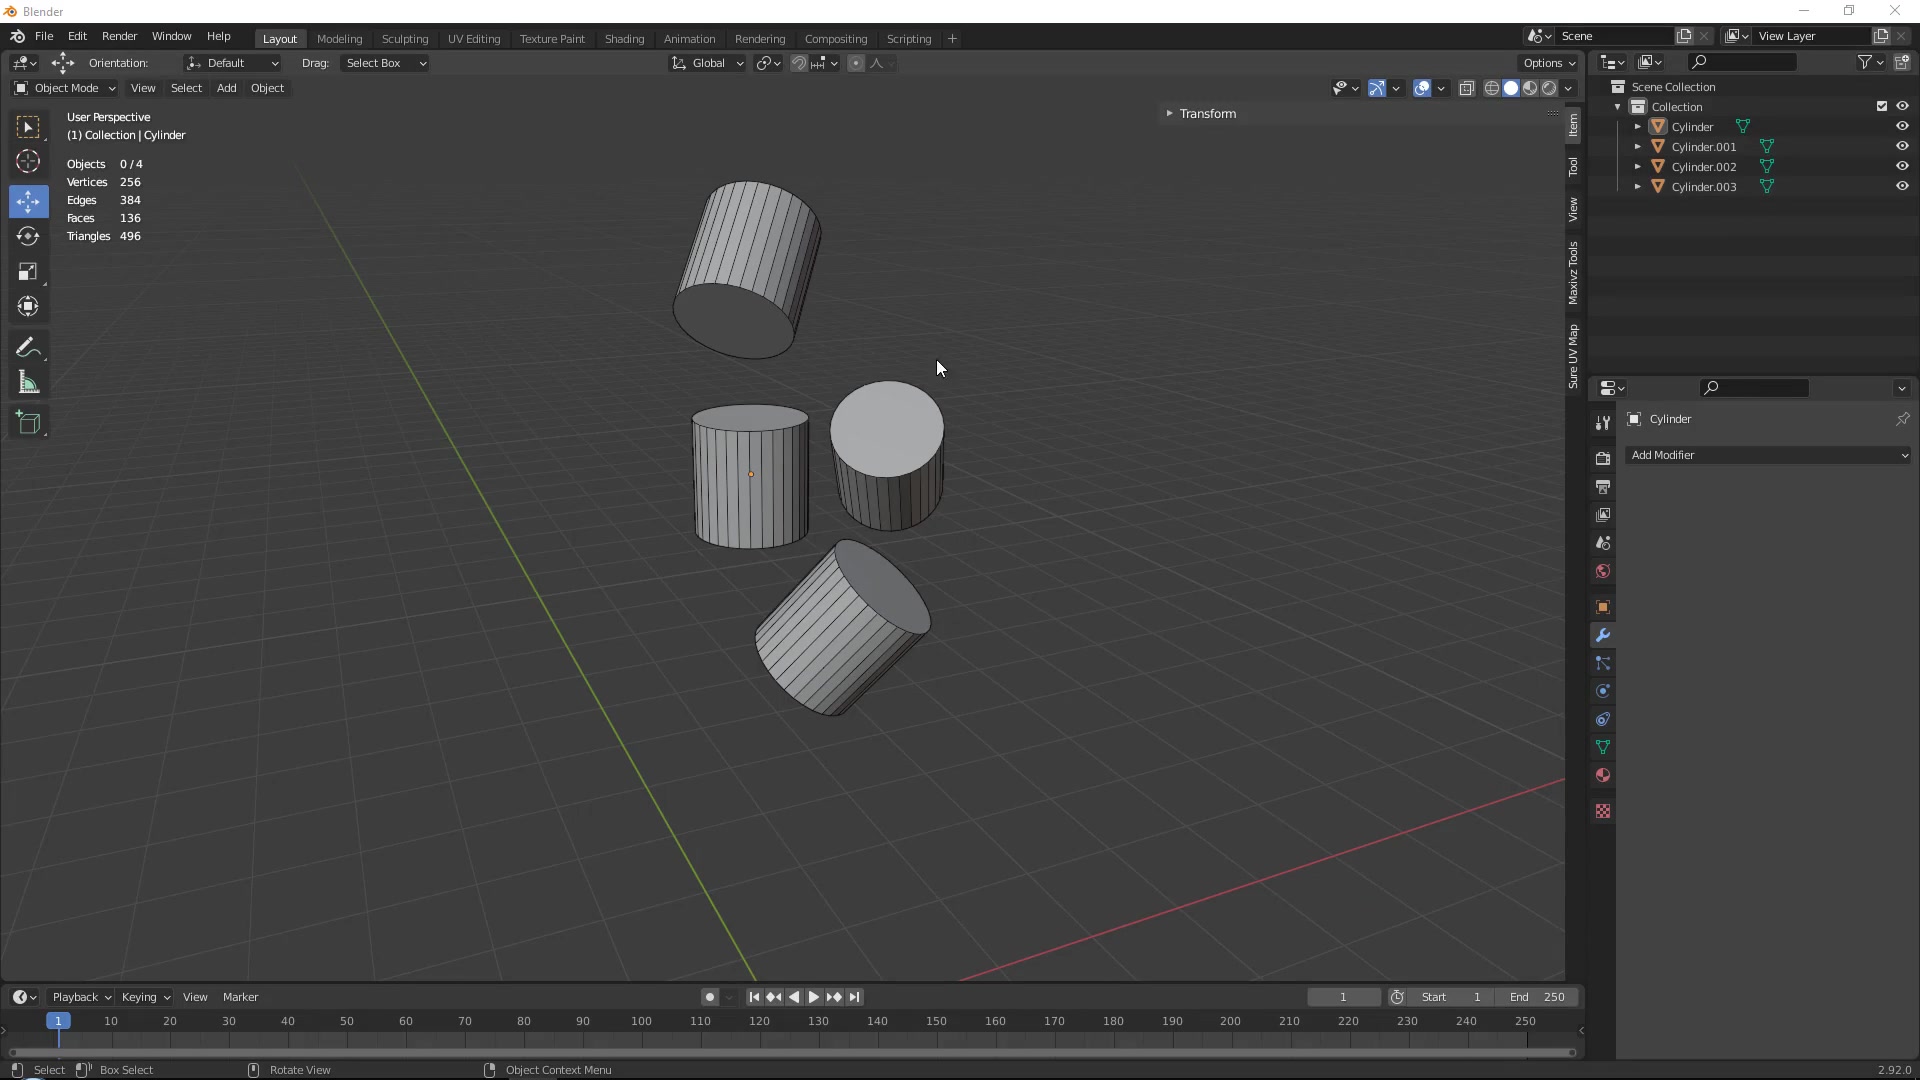Hide Cylinder.003 in outliner
Viewport: 1920px width, 1080px height.
click(x=1902, y=186)
